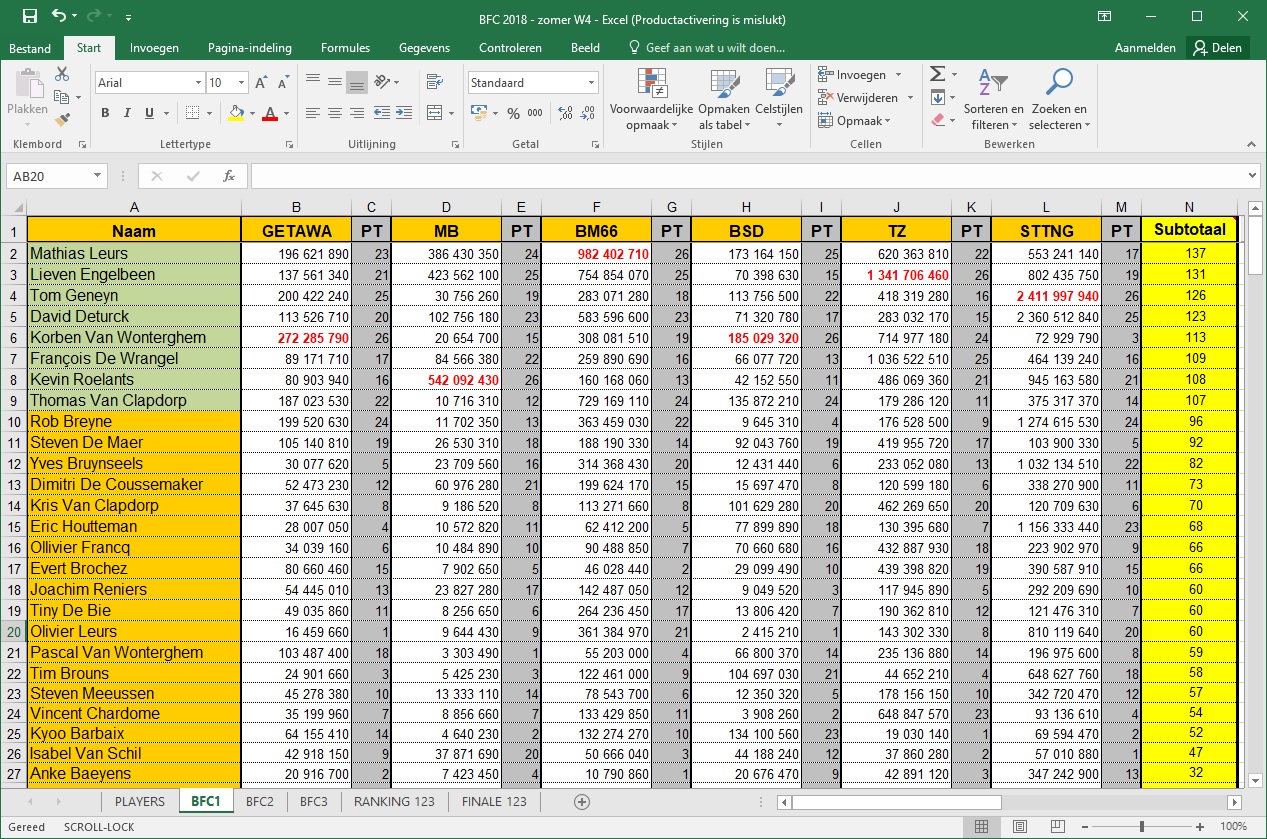The height and width of the screenshot is (839, 1267).
Task: Click the zoom slider in status bar
Action: pos(1142,827)
